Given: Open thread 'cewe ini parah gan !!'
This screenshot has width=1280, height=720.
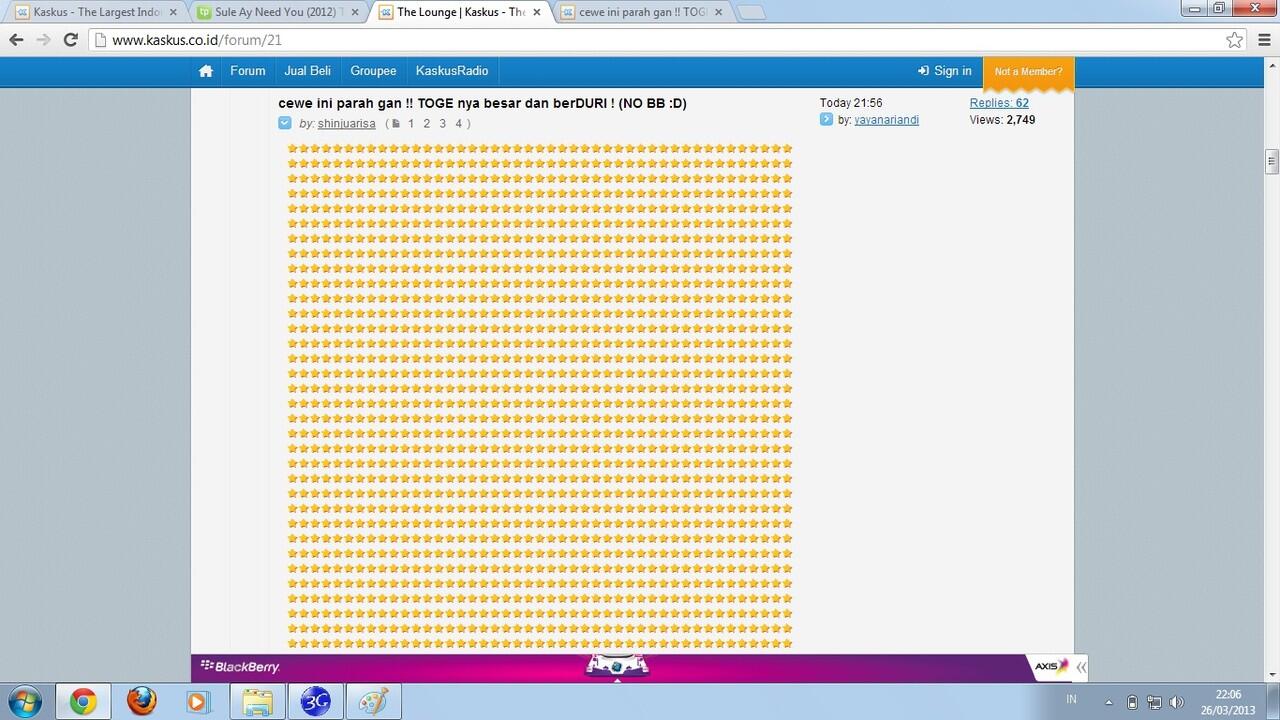Looking at the screenshot, I should [482, 103].
